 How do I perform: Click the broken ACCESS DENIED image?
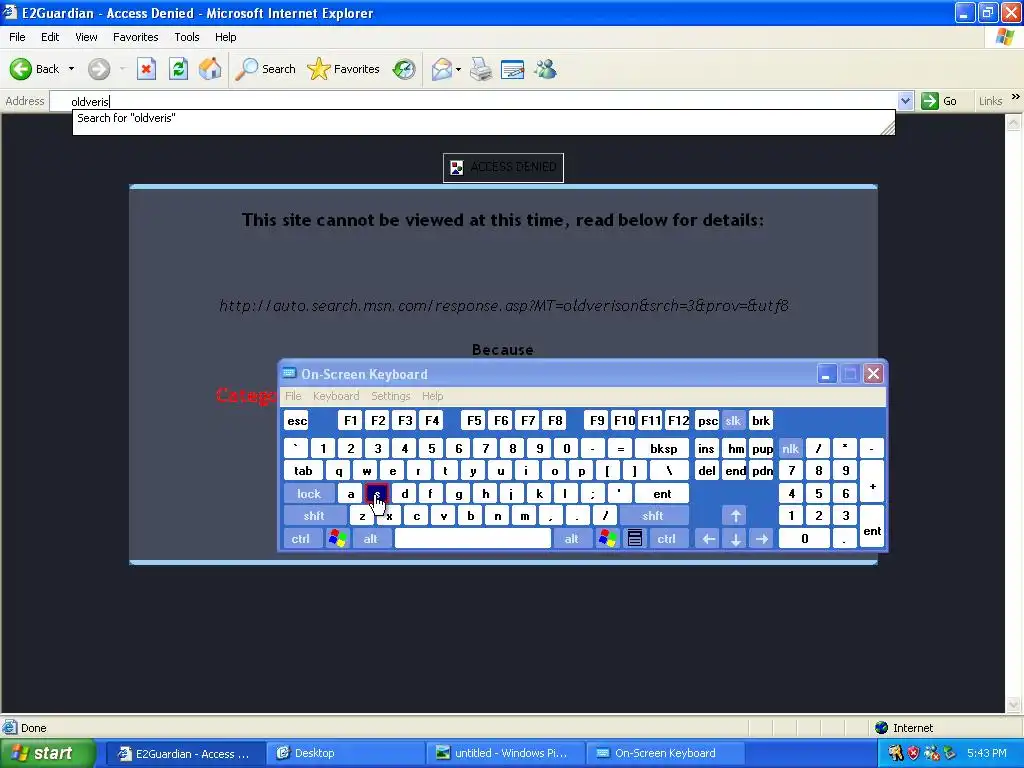point(503,167)
